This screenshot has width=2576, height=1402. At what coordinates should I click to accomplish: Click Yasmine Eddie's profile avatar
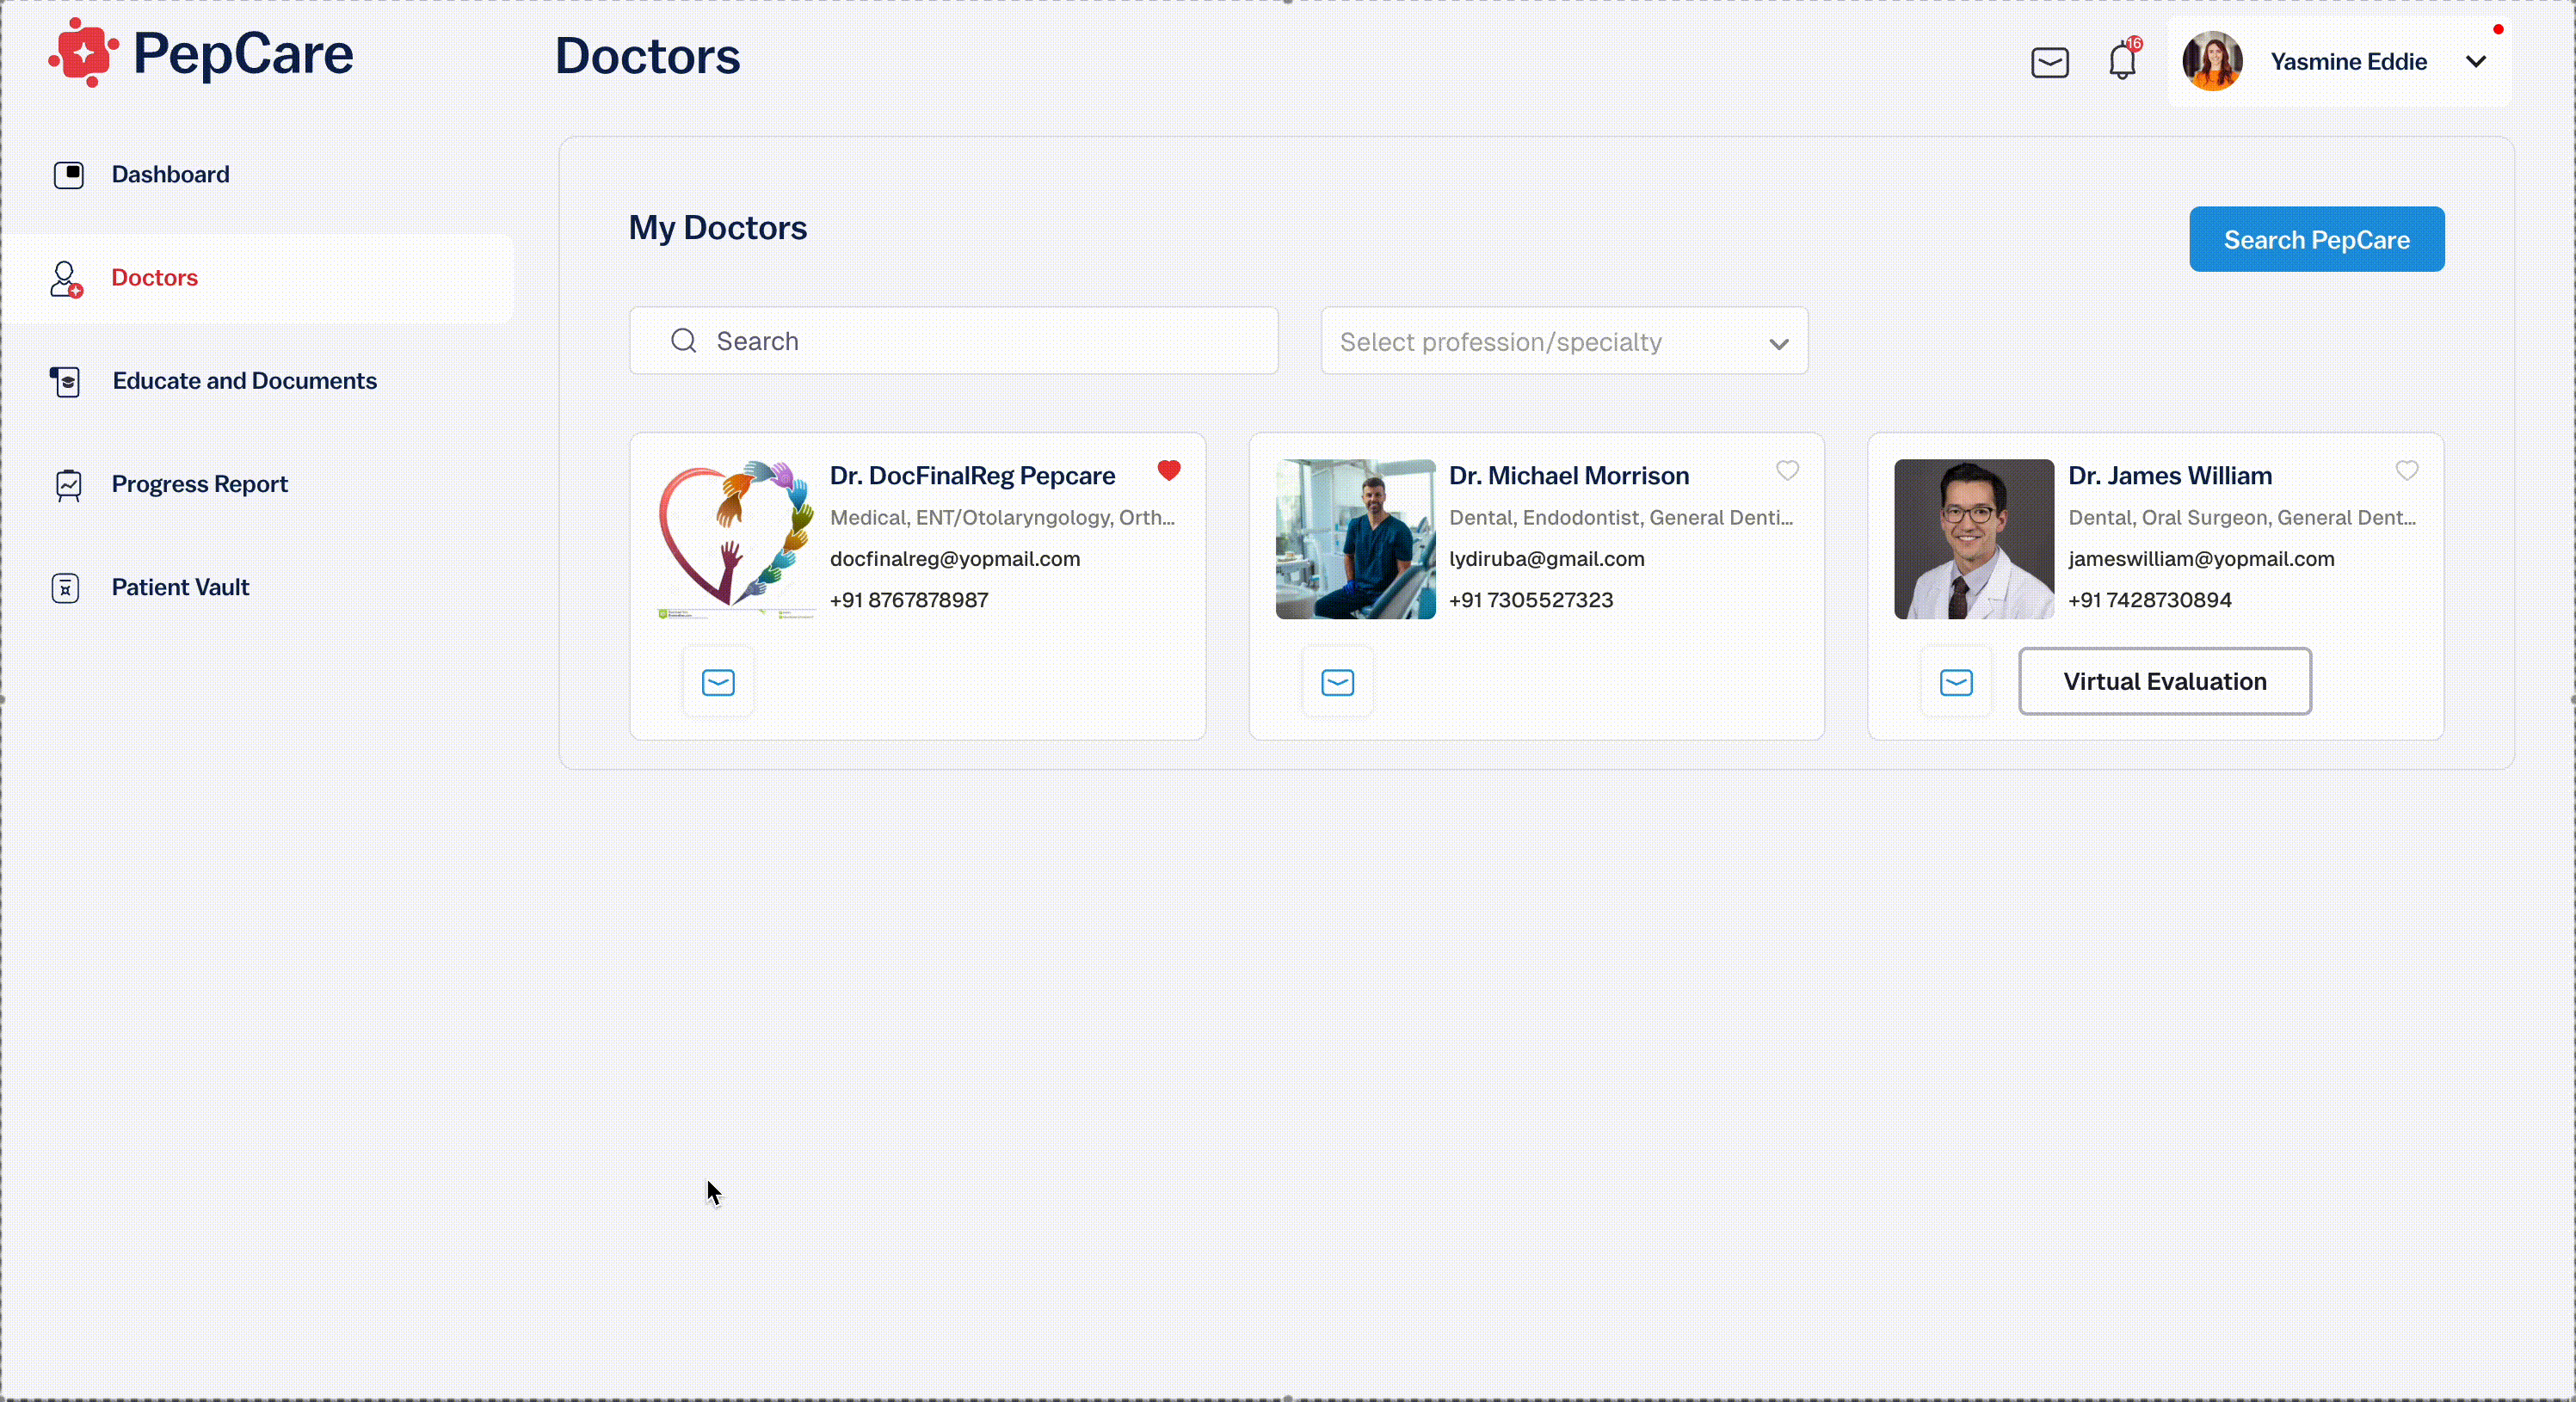[2212, 61]
